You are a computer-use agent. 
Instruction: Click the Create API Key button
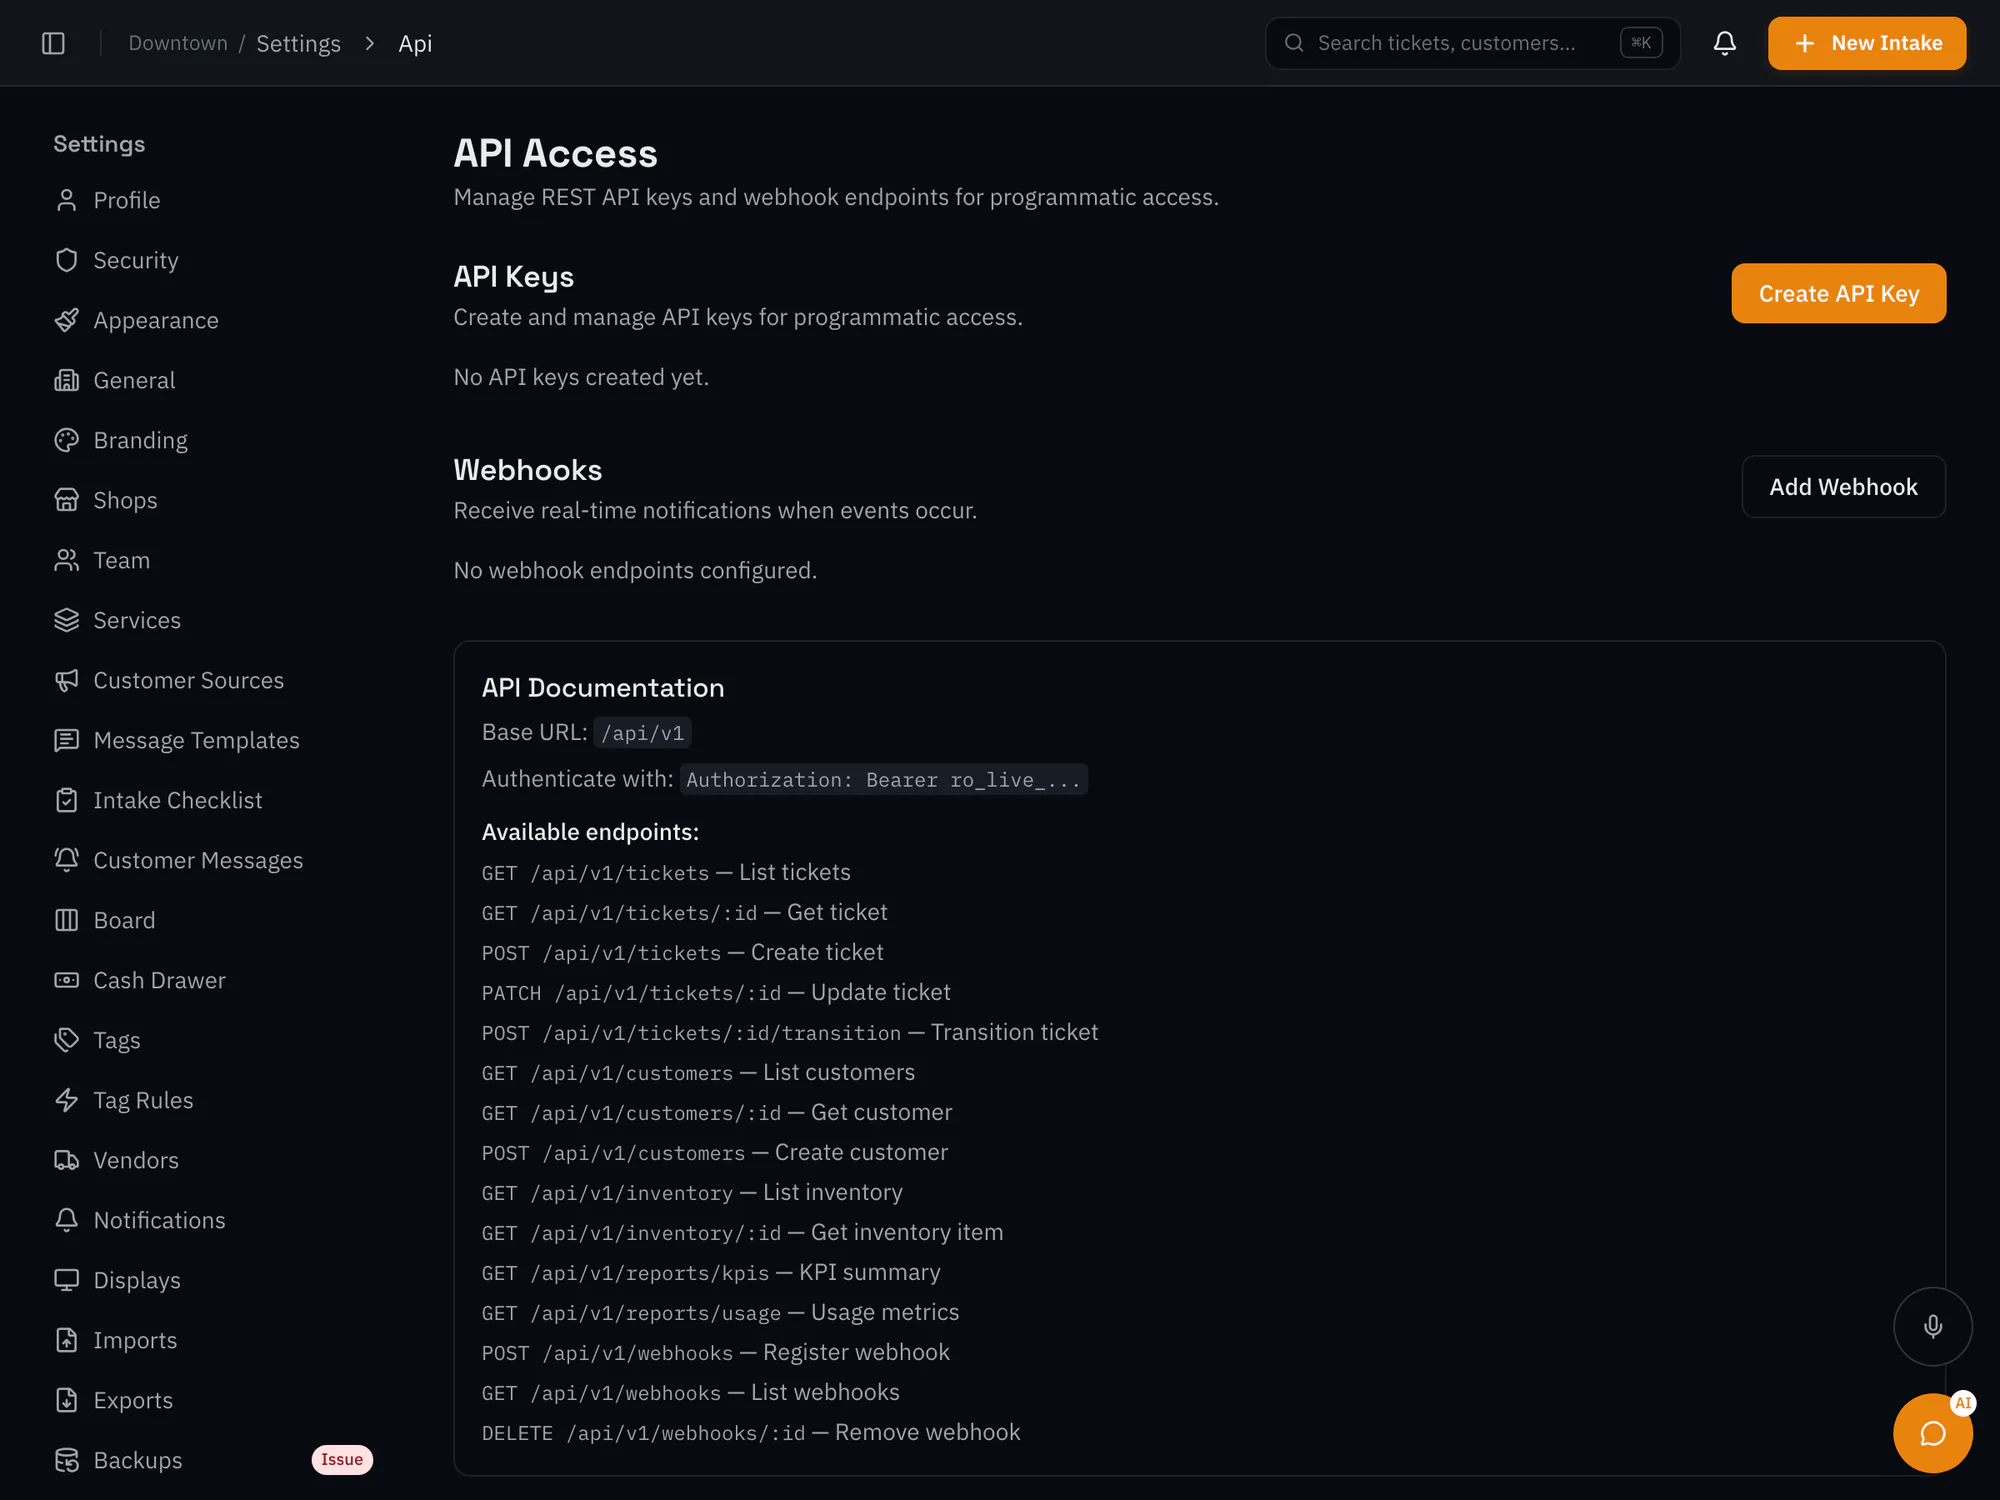click(1838, 293)
